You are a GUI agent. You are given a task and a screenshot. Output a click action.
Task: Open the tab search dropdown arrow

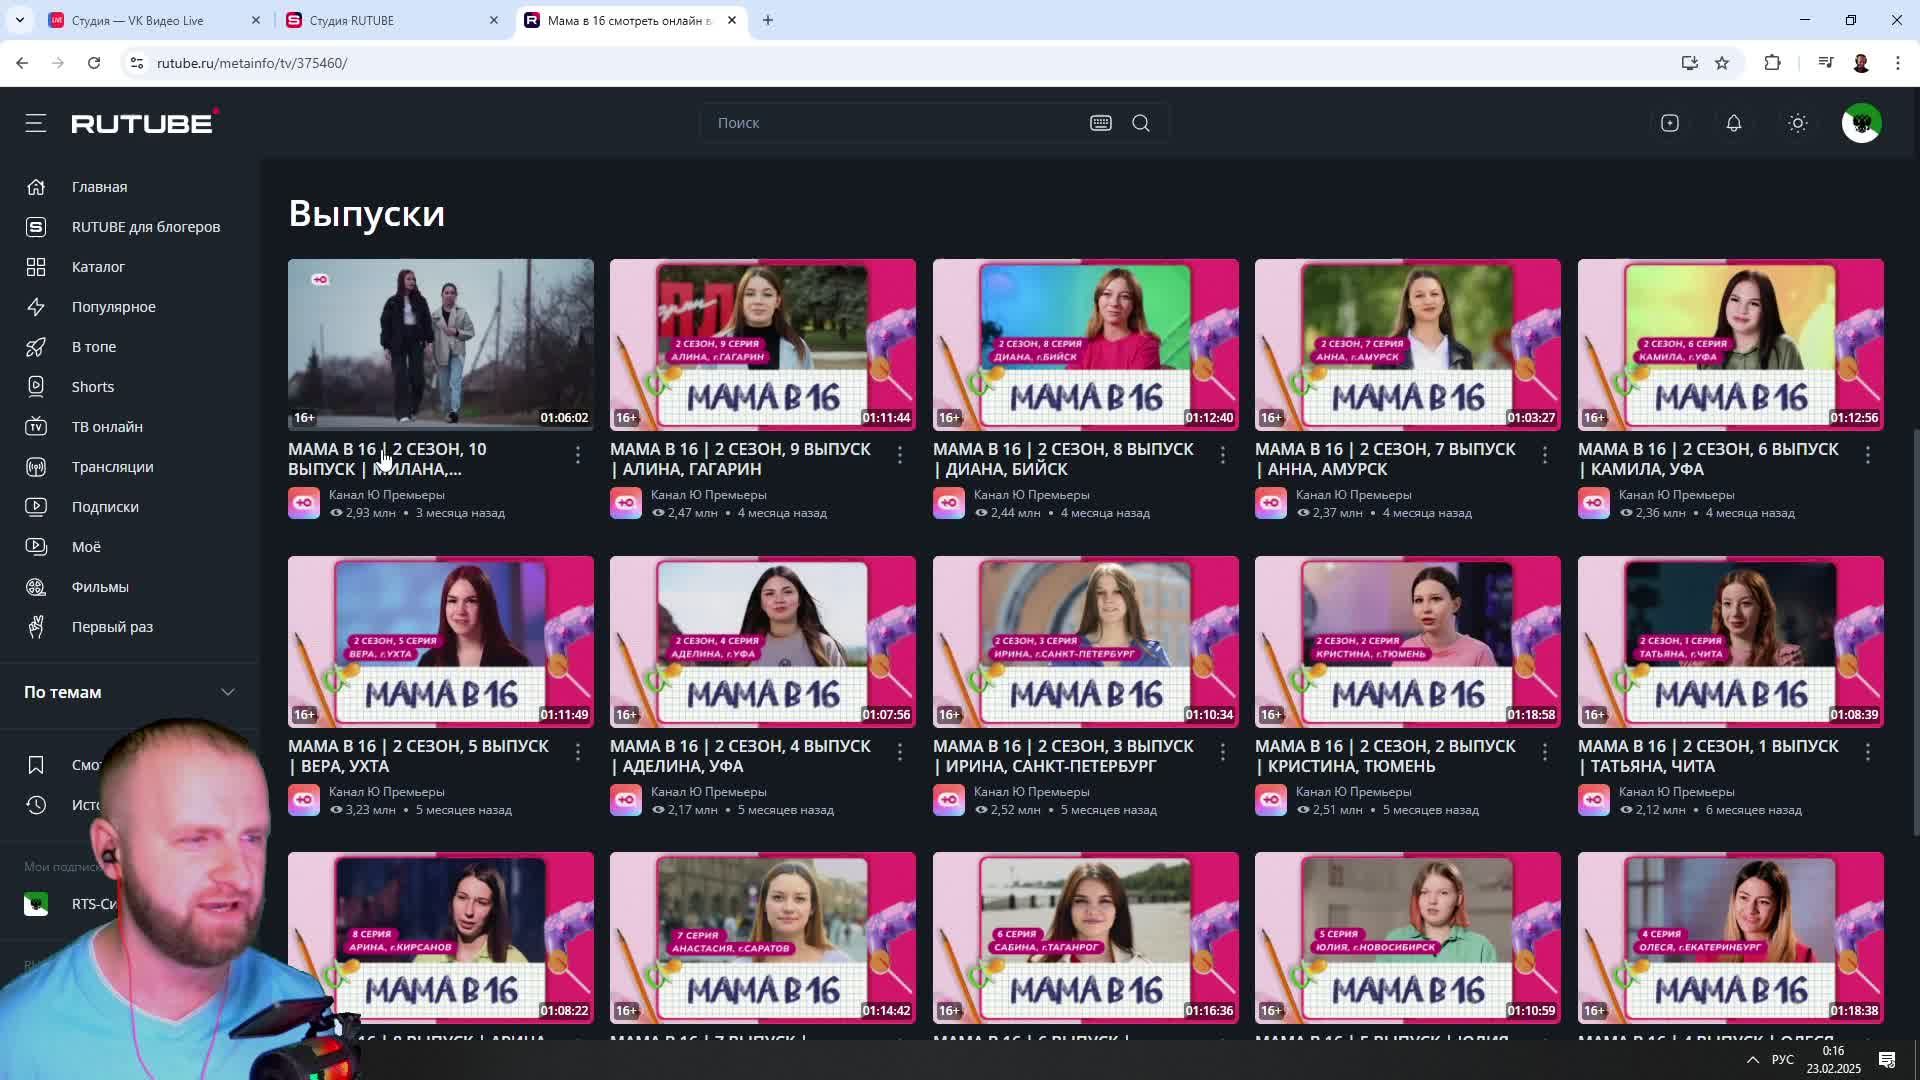[x=19, y=20]
